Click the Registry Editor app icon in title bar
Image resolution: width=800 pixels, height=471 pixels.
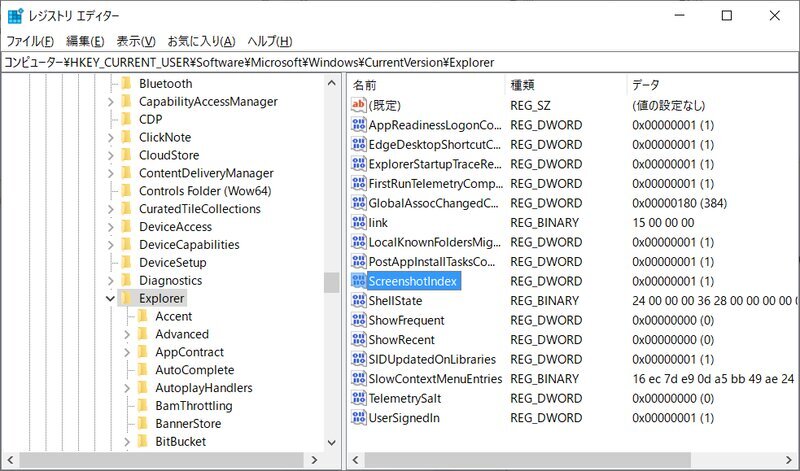(16, 16)
